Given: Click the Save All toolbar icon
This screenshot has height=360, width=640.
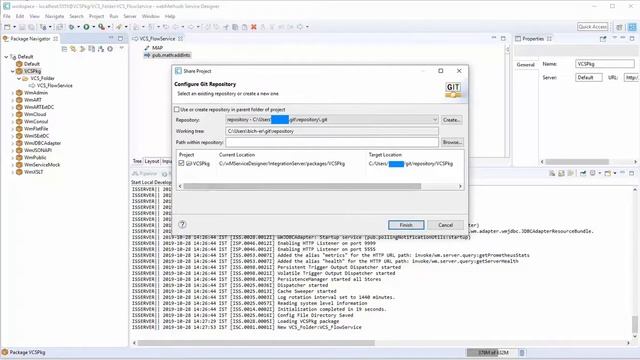Looking at the screenshot, I should pyautogui.click(x=31, y=27).
